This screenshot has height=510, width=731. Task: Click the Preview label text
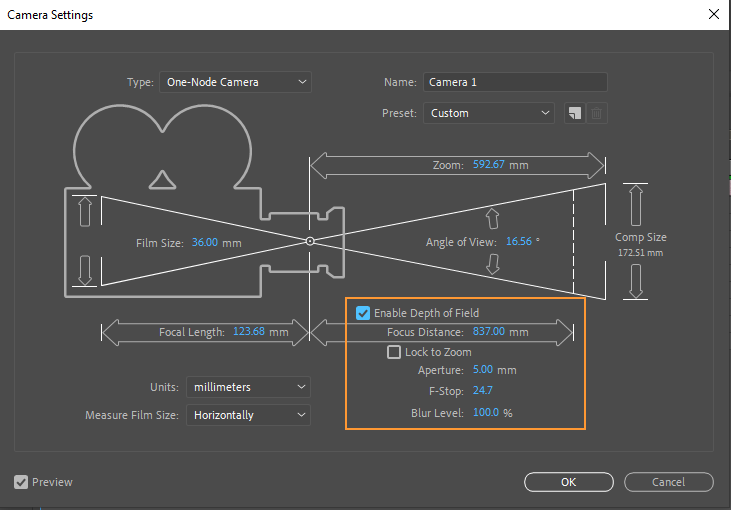point(52,482)
